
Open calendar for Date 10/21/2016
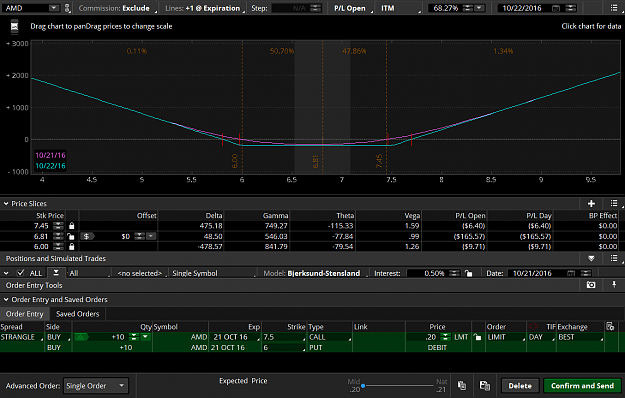point(571,273)
